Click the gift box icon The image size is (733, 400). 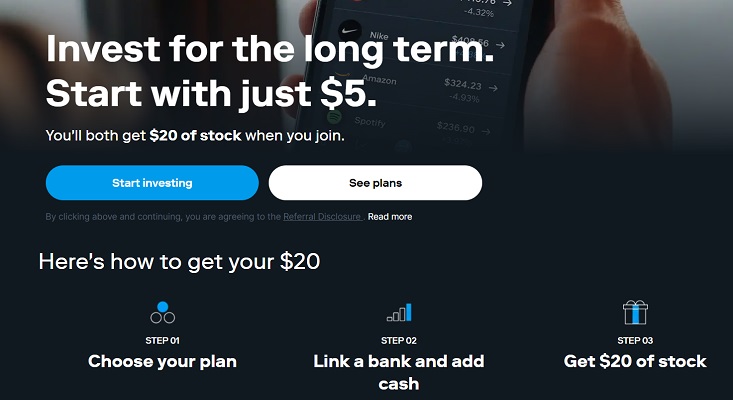pos(635,312)
